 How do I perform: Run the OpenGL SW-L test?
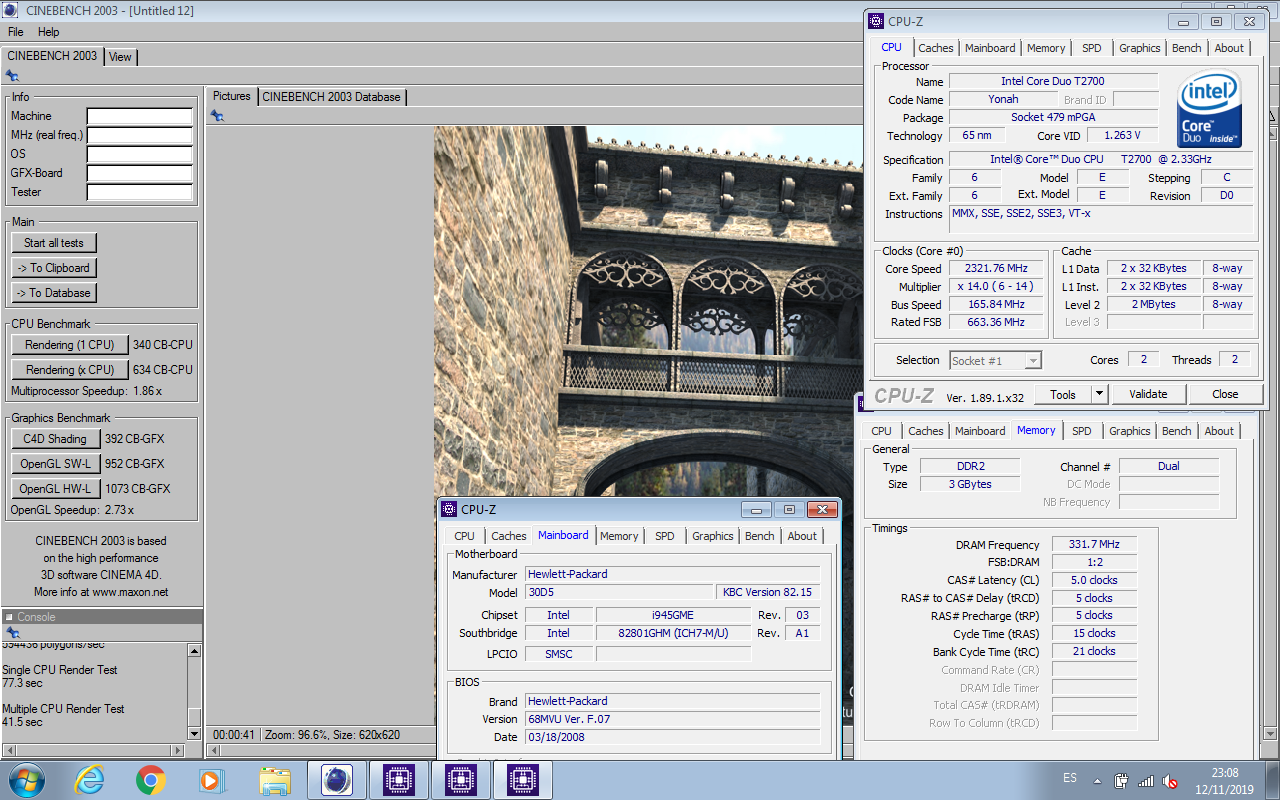coord(55,464)
